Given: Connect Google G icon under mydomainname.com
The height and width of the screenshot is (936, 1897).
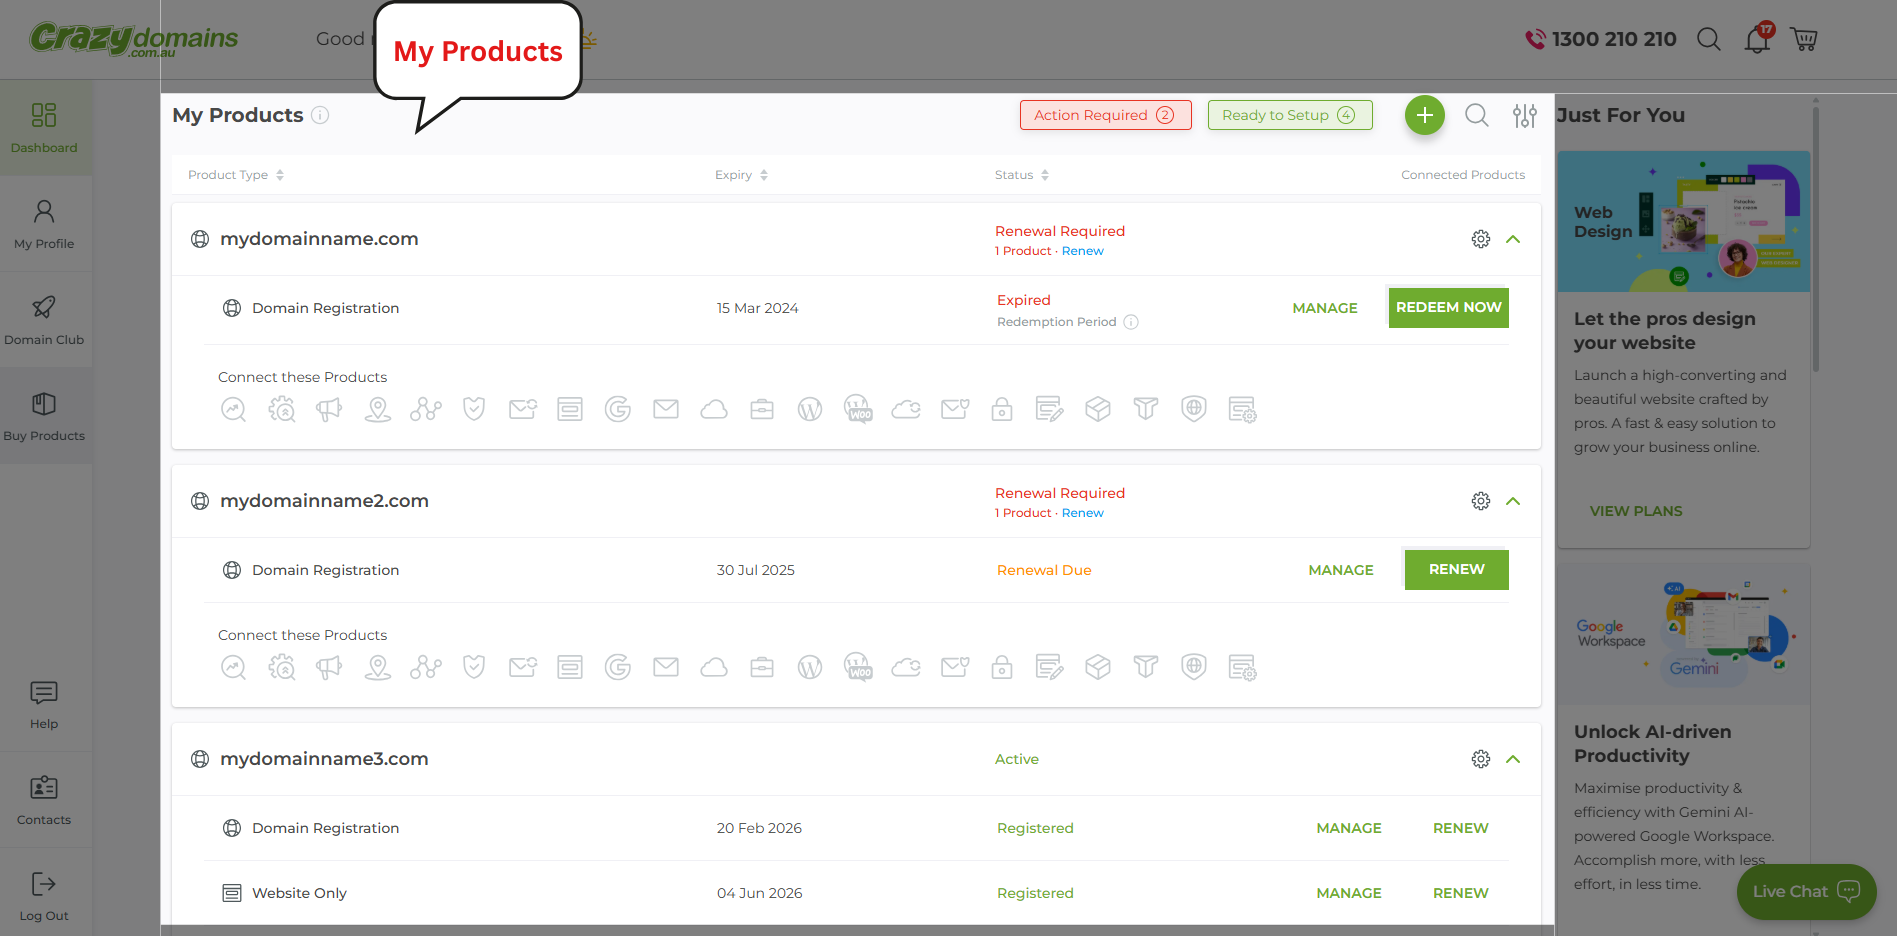Looking at the screenshot, I should coord(618,409).
